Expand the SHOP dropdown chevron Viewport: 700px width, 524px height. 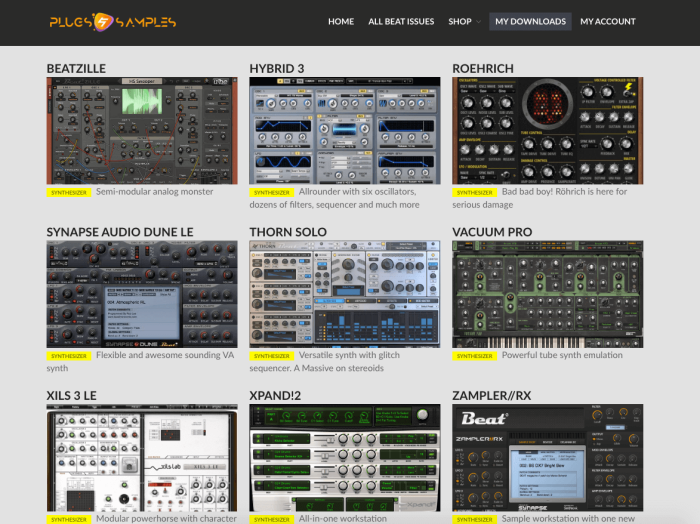pos(479,22)
